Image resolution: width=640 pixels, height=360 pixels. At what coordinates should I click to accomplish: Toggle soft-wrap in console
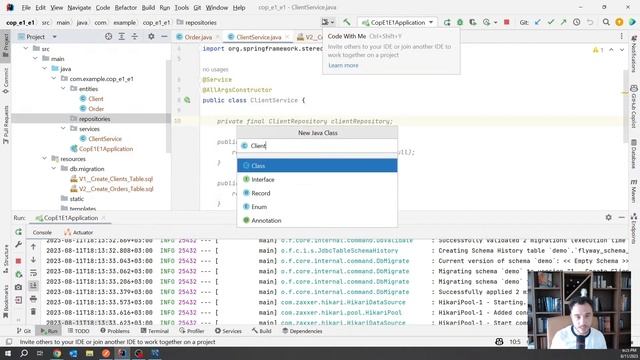coord(33,273)
